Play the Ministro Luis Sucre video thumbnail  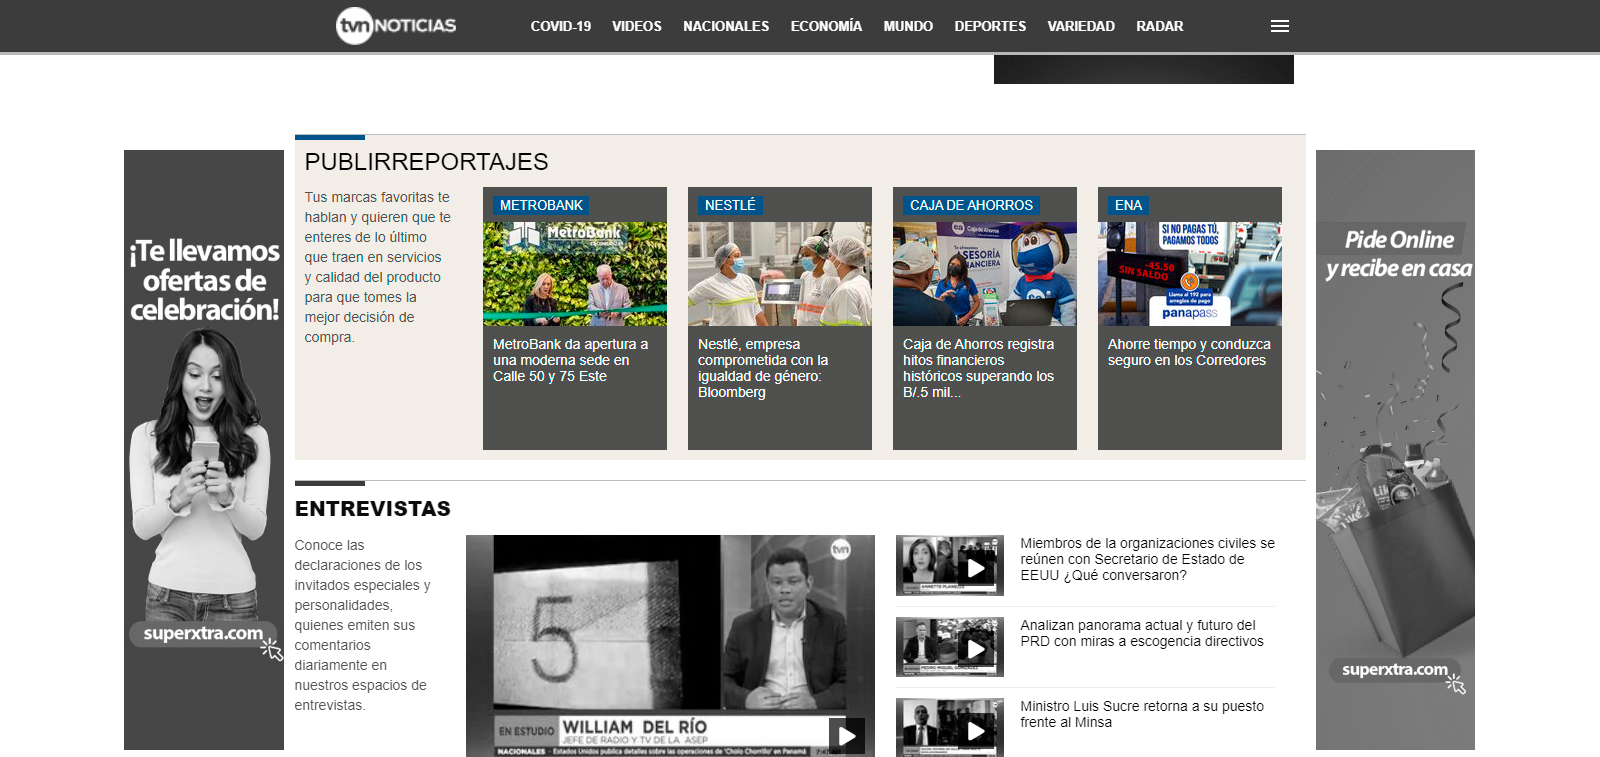tap(950, 728)
